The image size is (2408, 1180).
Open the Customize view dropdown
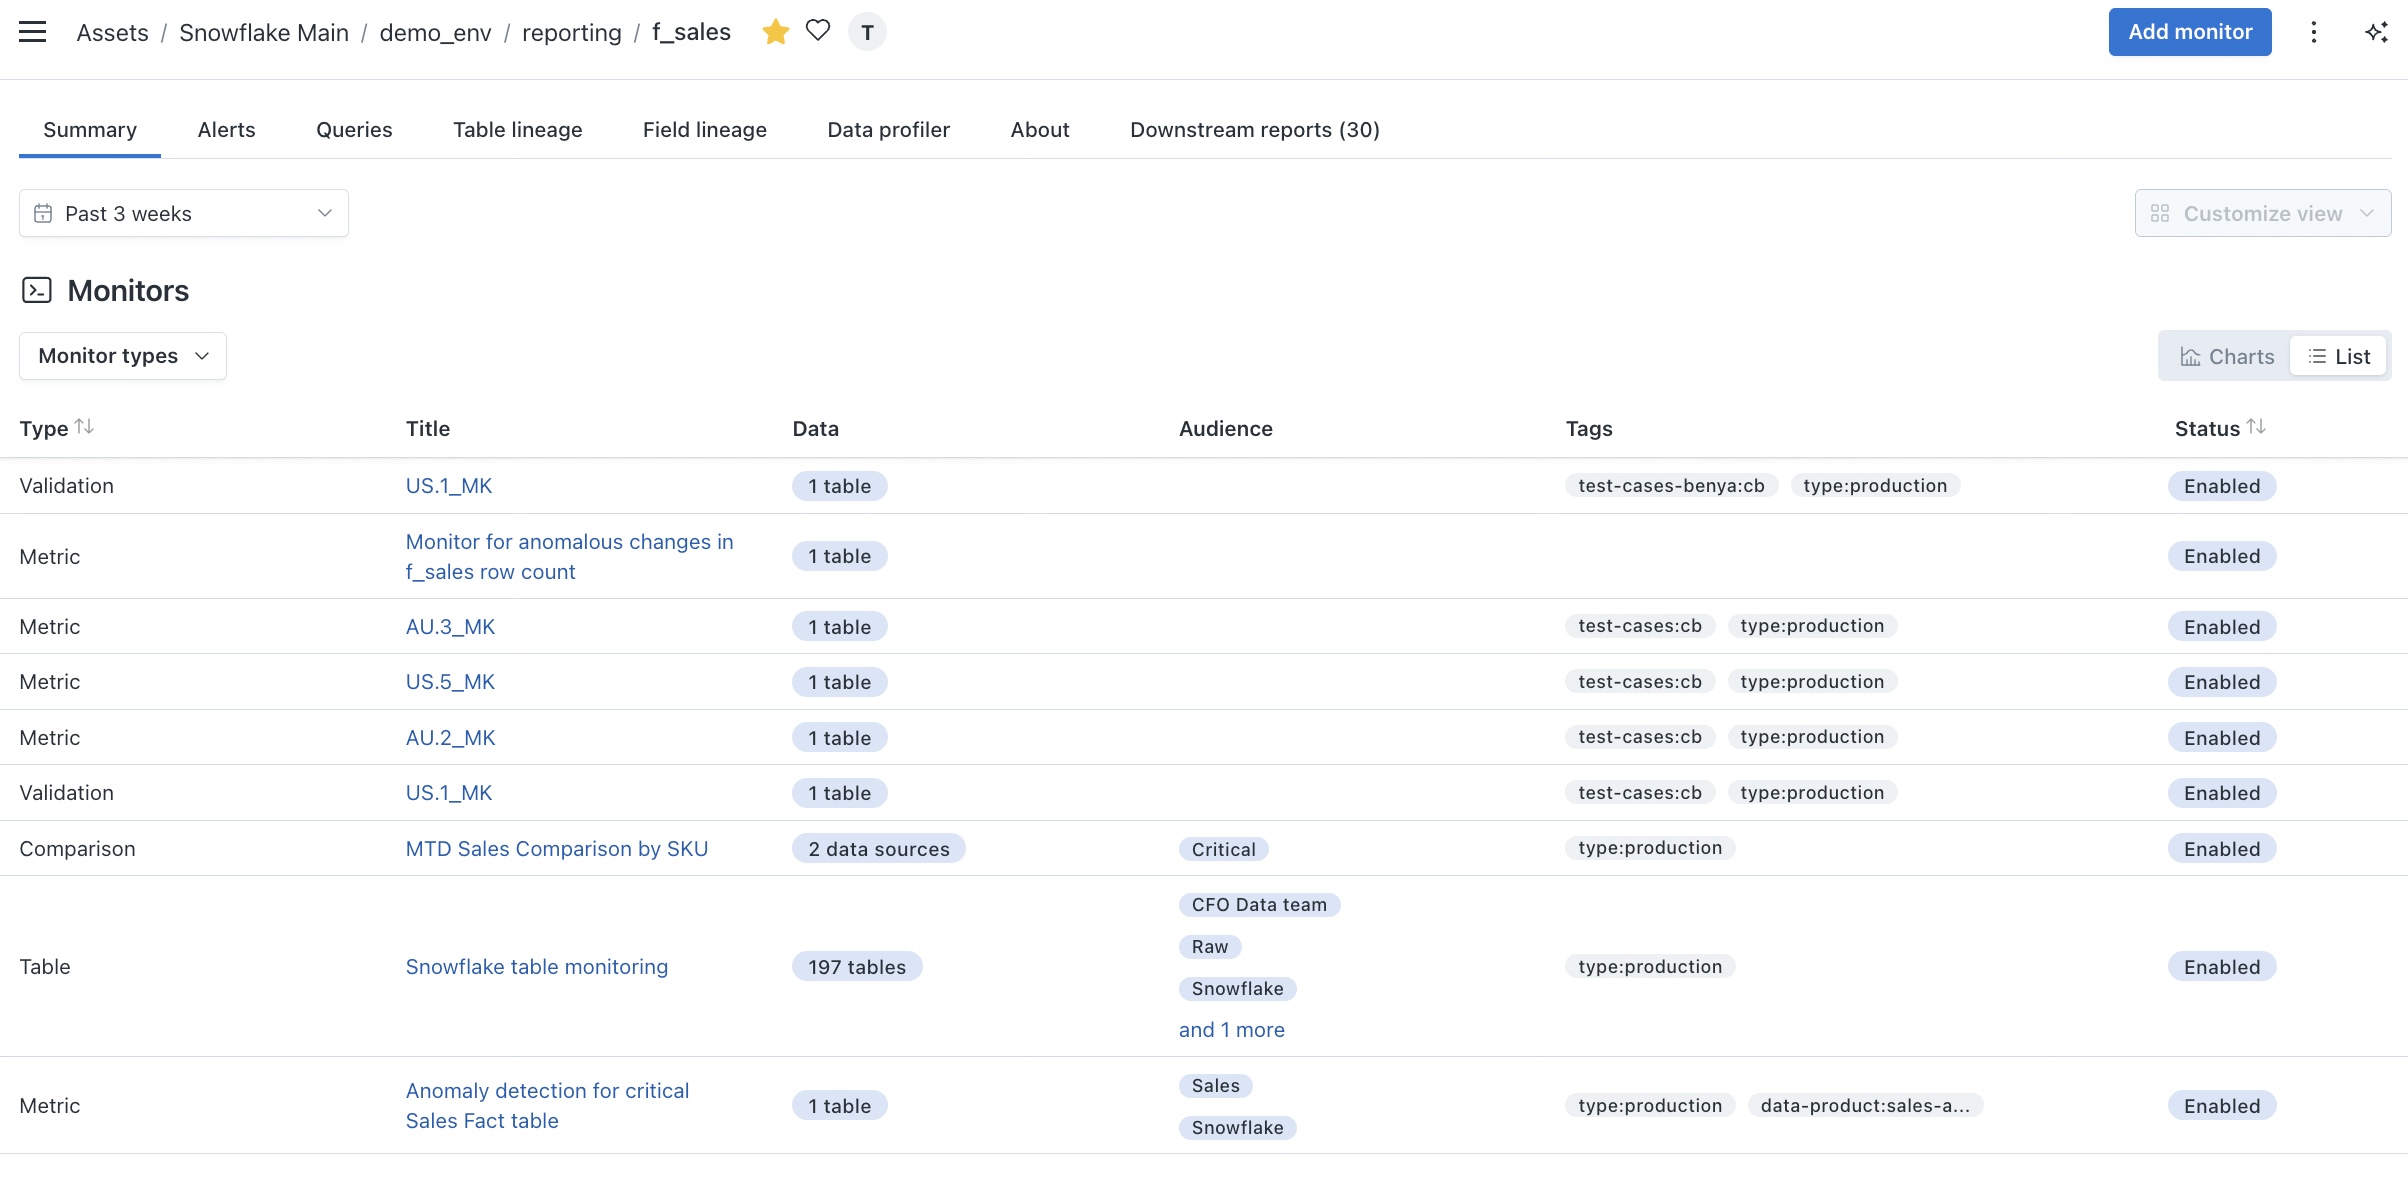2262,213
